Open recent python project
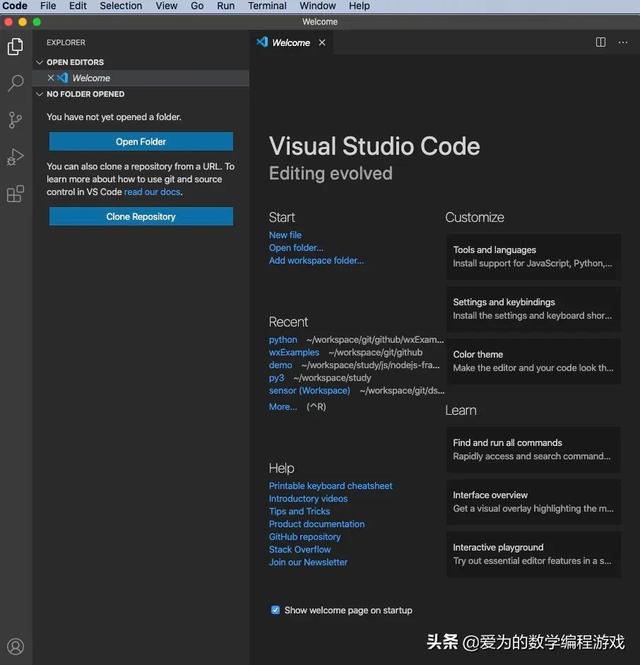This screenshot has width=640, height=665. pyautogui.click(x=283, y=340)
